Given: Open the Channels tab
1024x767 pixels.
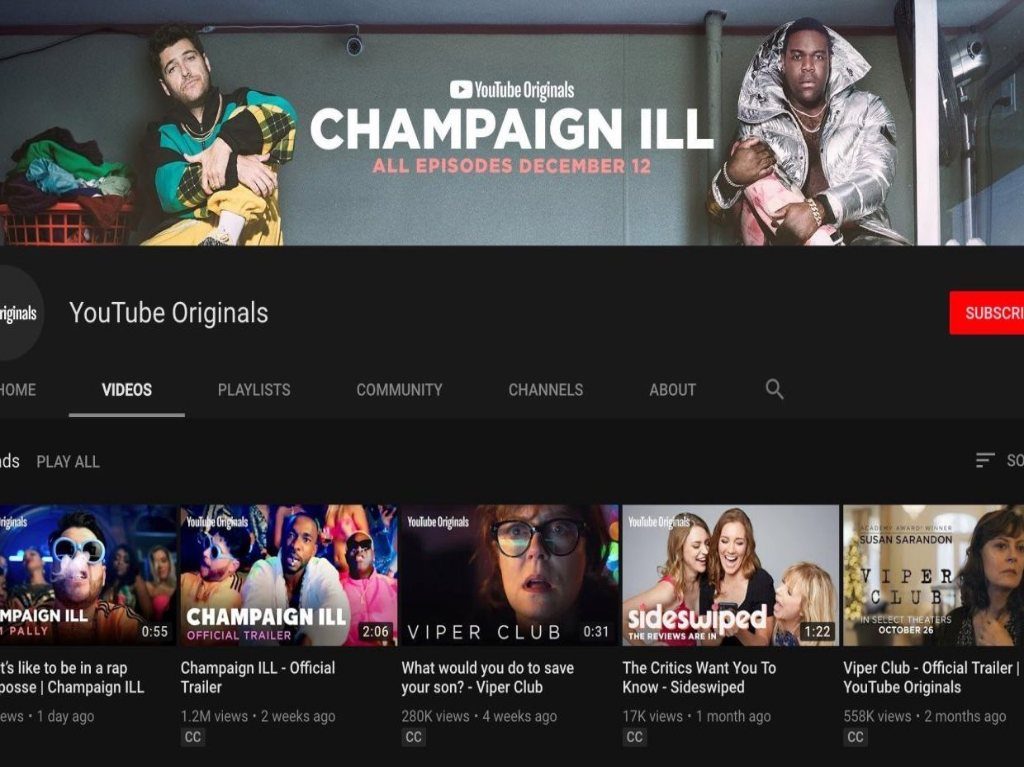Looking at the screenshot, I should [546, 390].
